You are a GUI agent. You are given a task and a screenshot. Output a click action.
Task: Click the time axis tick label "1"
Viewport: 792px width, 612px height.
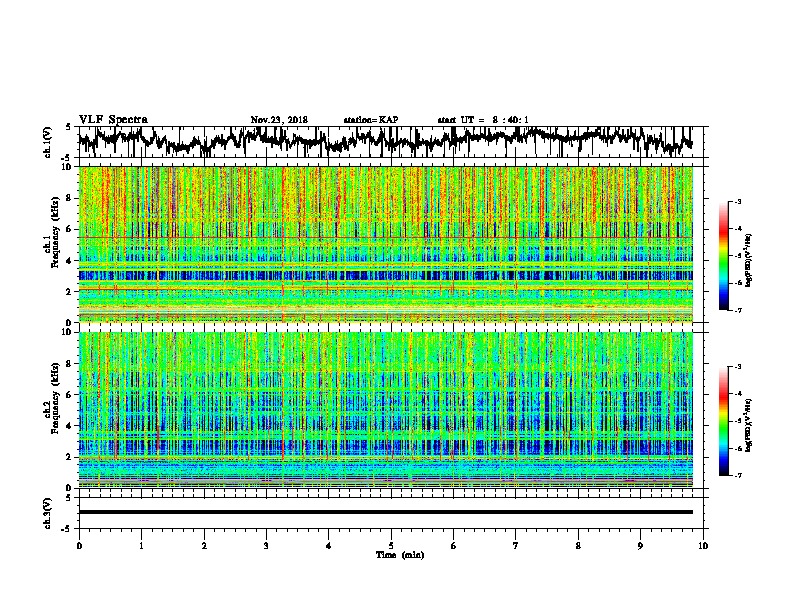click(141, 545)
